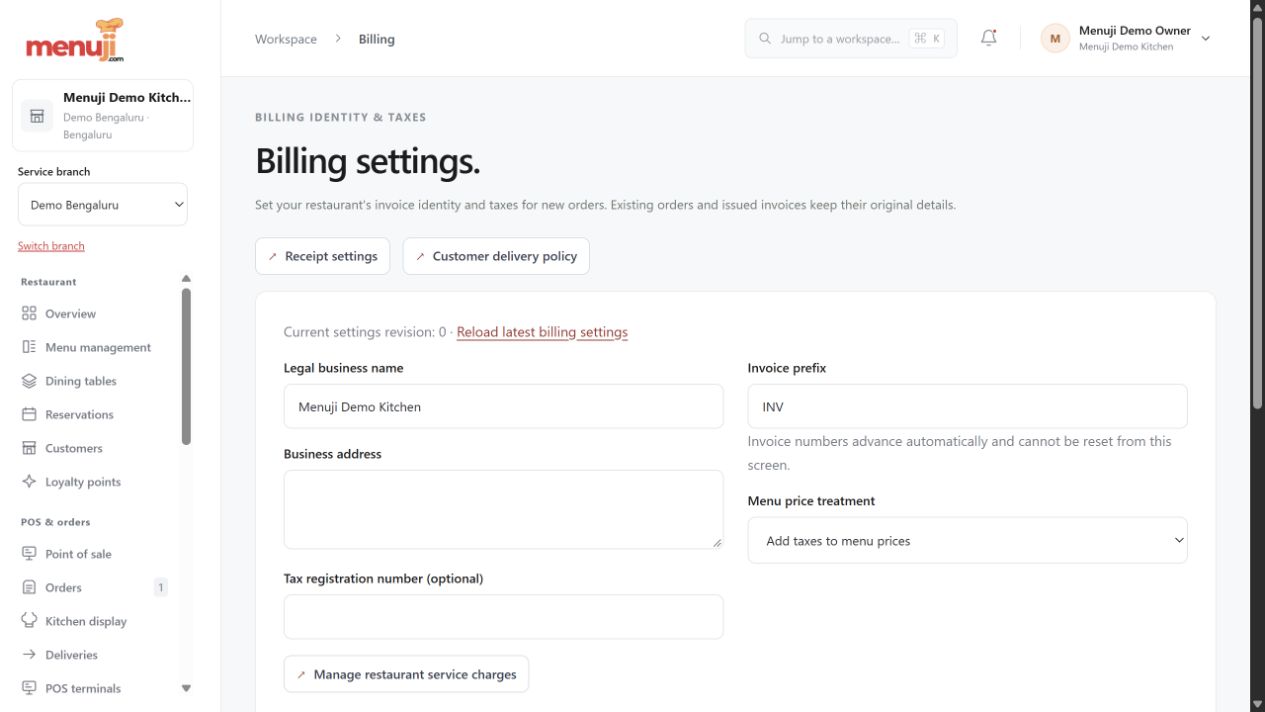
Task: Click the BILLING IDENTITY & TAXES label
Action: pyautogui.click(x=341, y=117)
